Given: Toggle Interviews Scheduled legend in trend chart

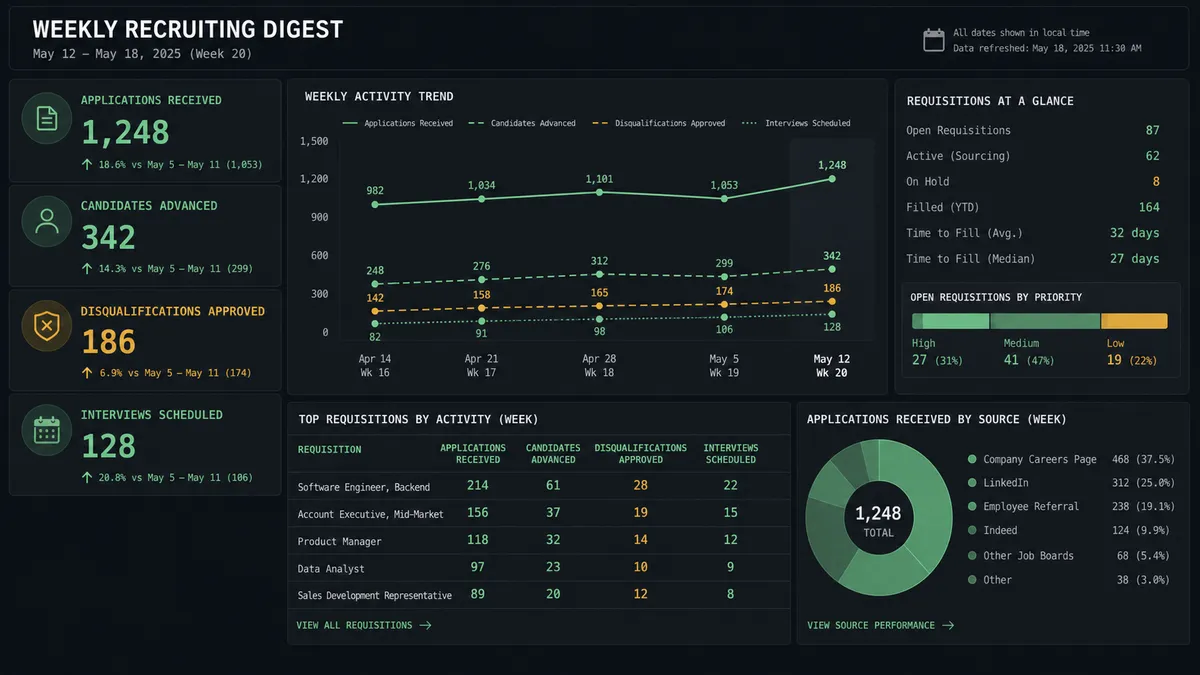Looking at the screenshot, I should pos(796,123).
